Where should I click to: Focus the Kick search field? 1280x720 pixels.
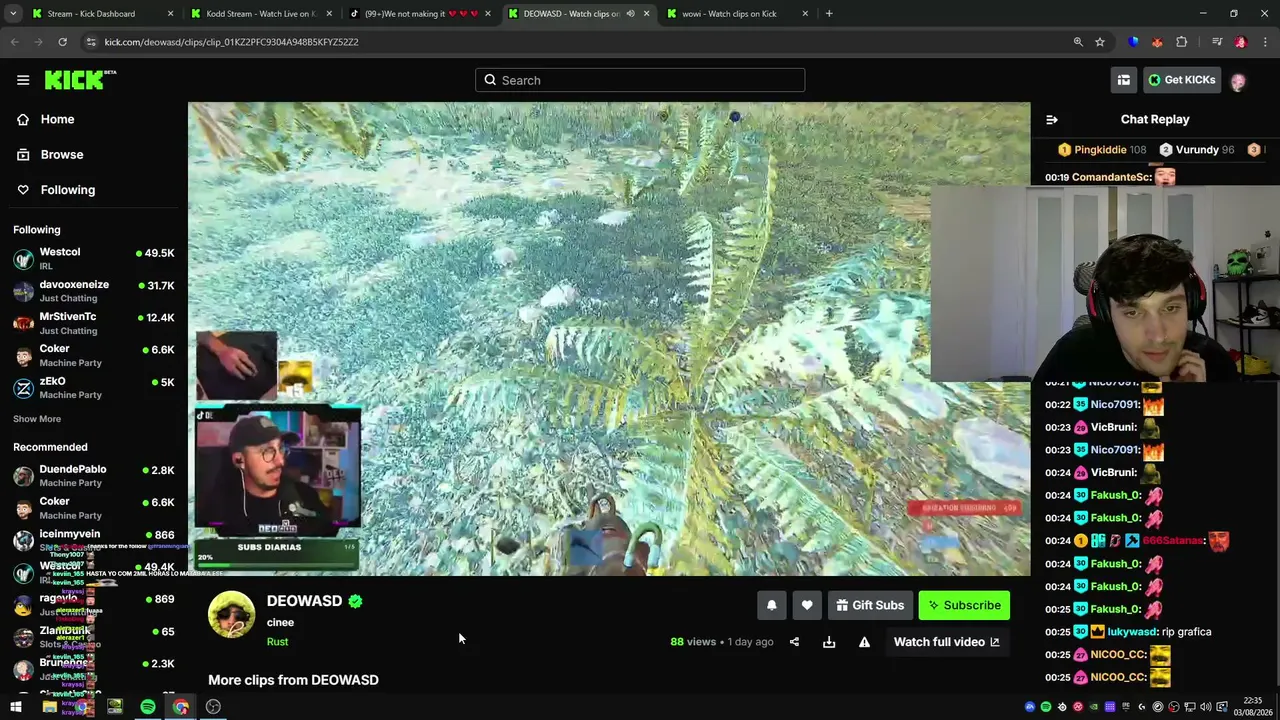(x=640, y=80)
